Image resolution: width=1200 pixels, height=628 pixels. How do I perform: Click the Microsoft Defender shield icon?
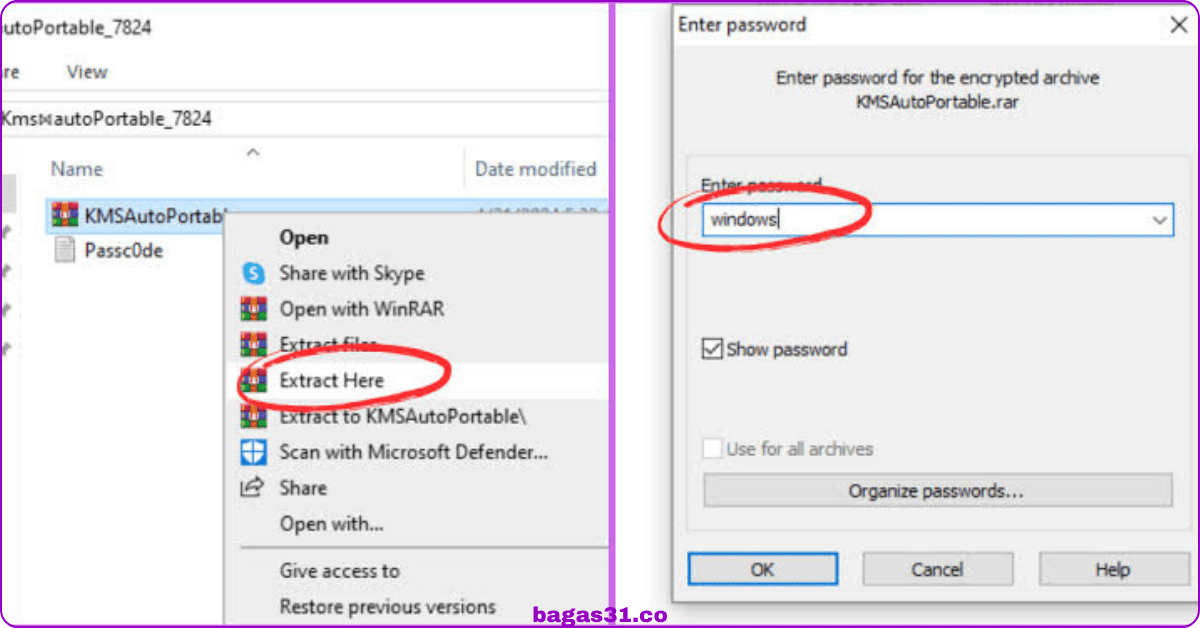(255, 452)
